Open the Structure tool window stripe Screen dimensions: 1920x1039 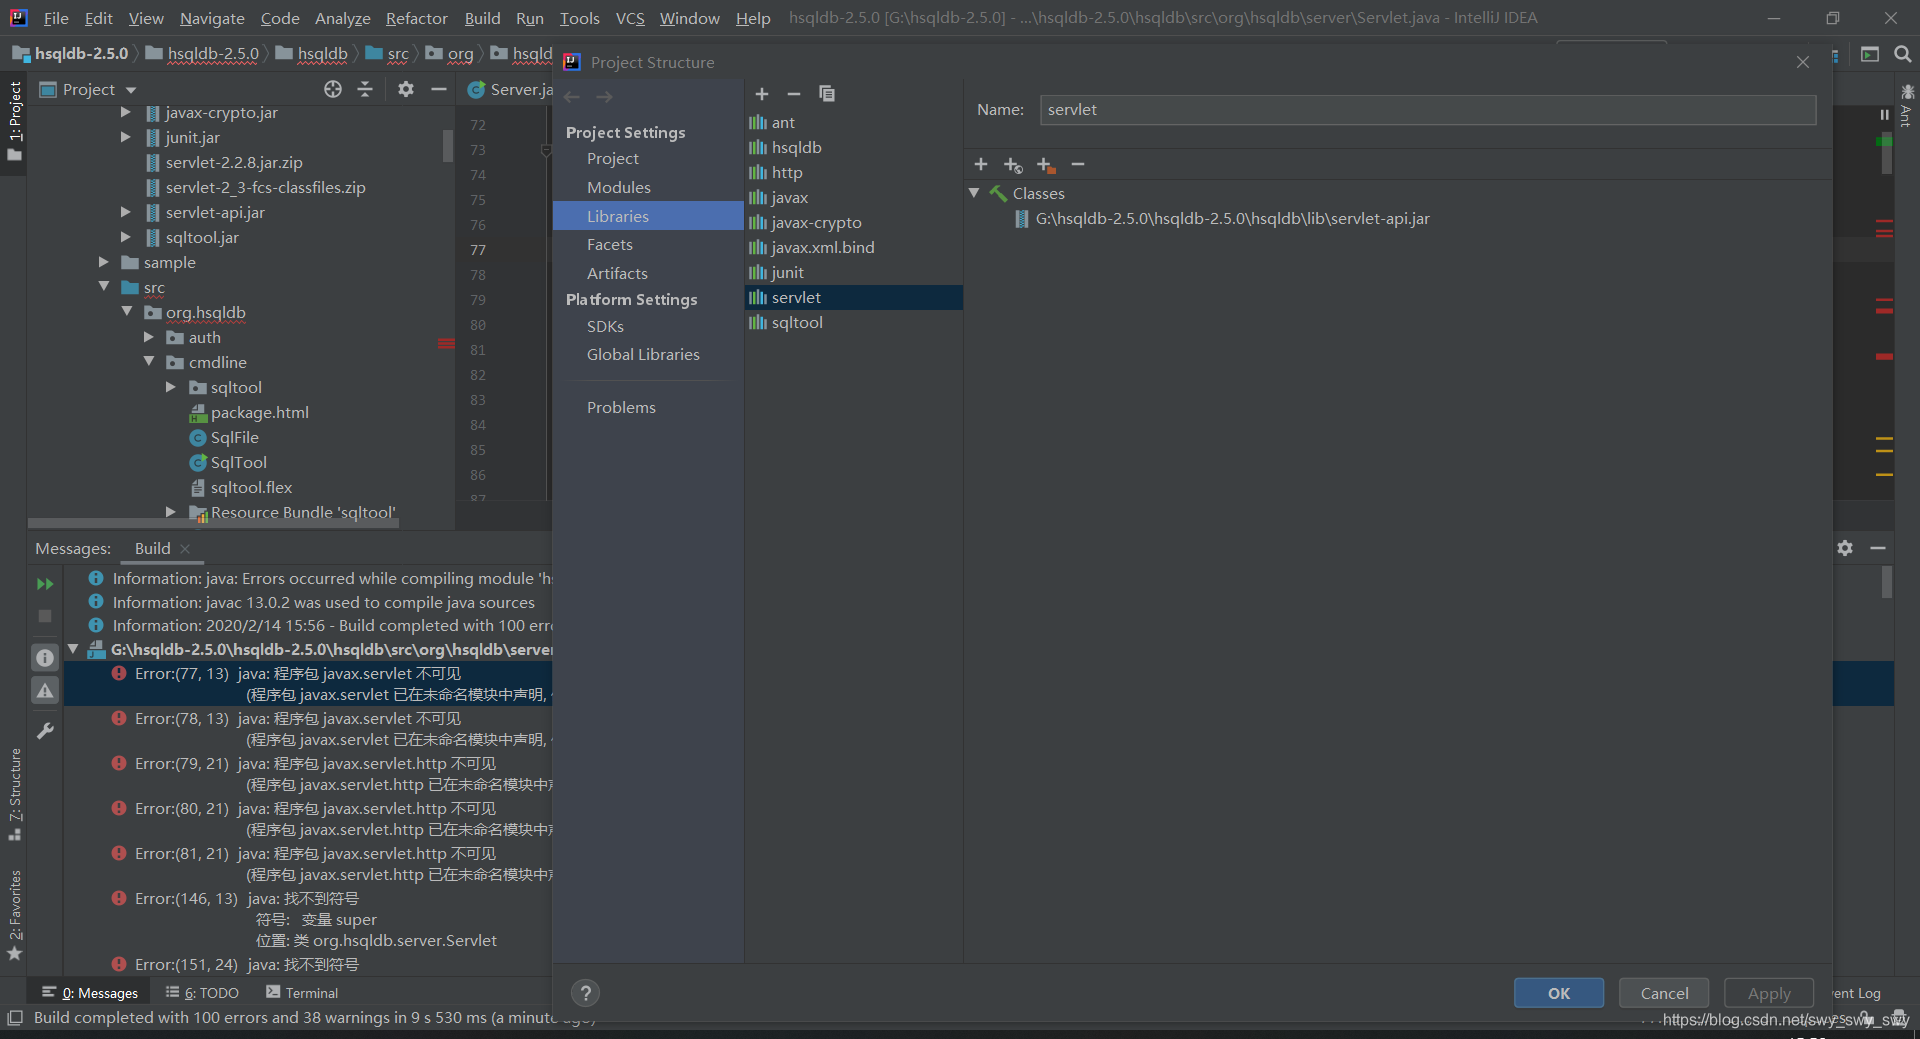pos(15,793)
